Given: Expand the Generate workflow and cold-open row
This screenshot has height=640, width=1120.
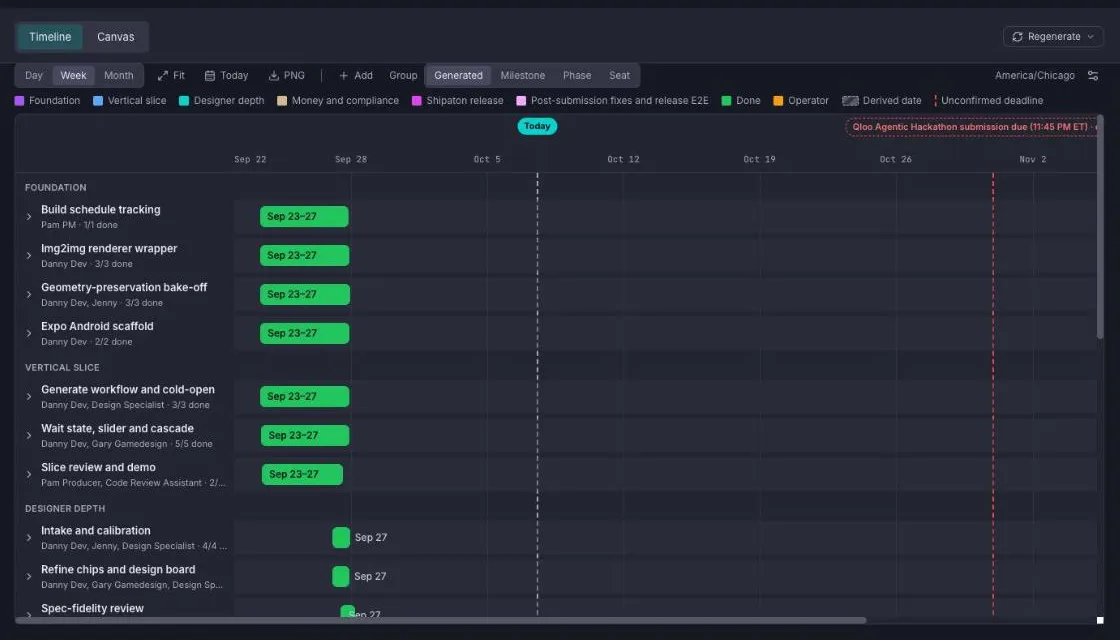Looking at the screenshot, I should (x=29, y=396).
